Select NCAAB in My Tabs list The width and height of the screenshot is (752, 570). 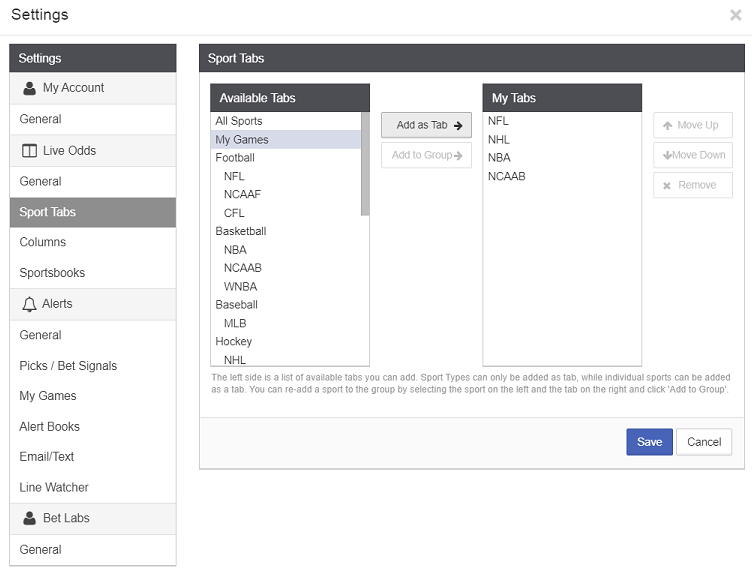507,176
